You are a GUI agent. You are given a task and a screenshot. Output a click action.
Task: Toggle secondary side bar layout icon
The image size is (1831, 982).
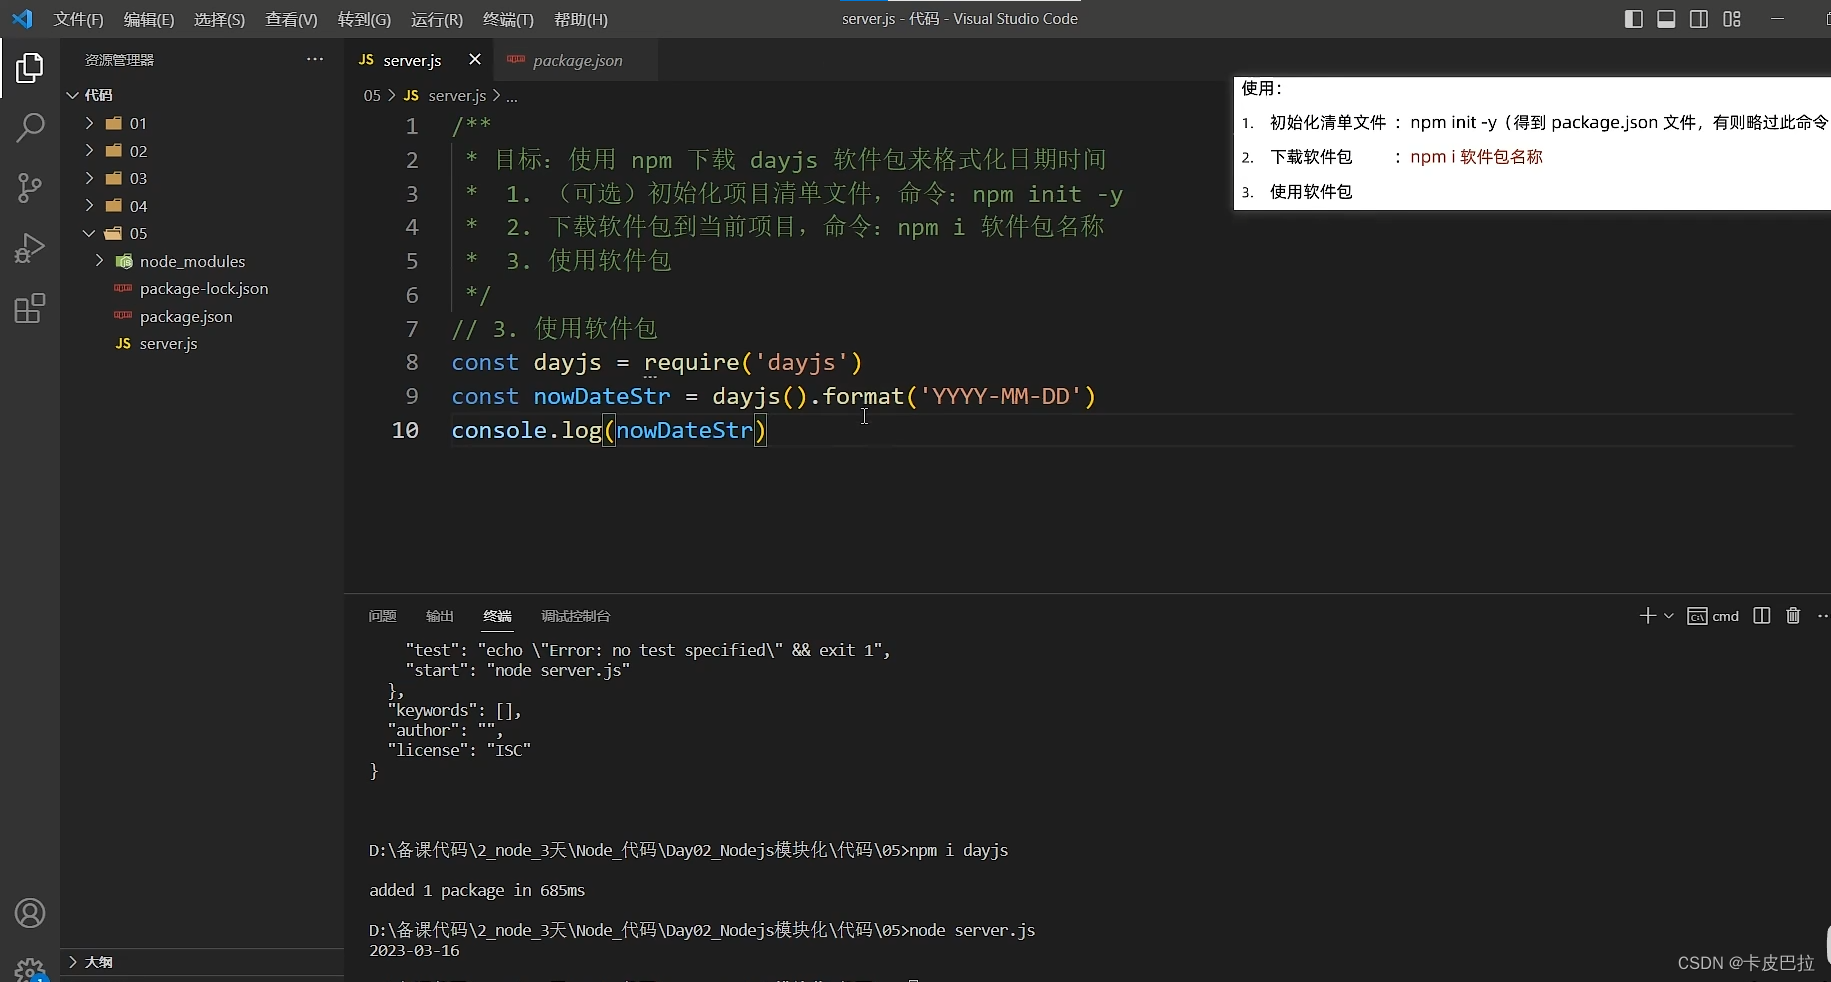point(1699,19)
